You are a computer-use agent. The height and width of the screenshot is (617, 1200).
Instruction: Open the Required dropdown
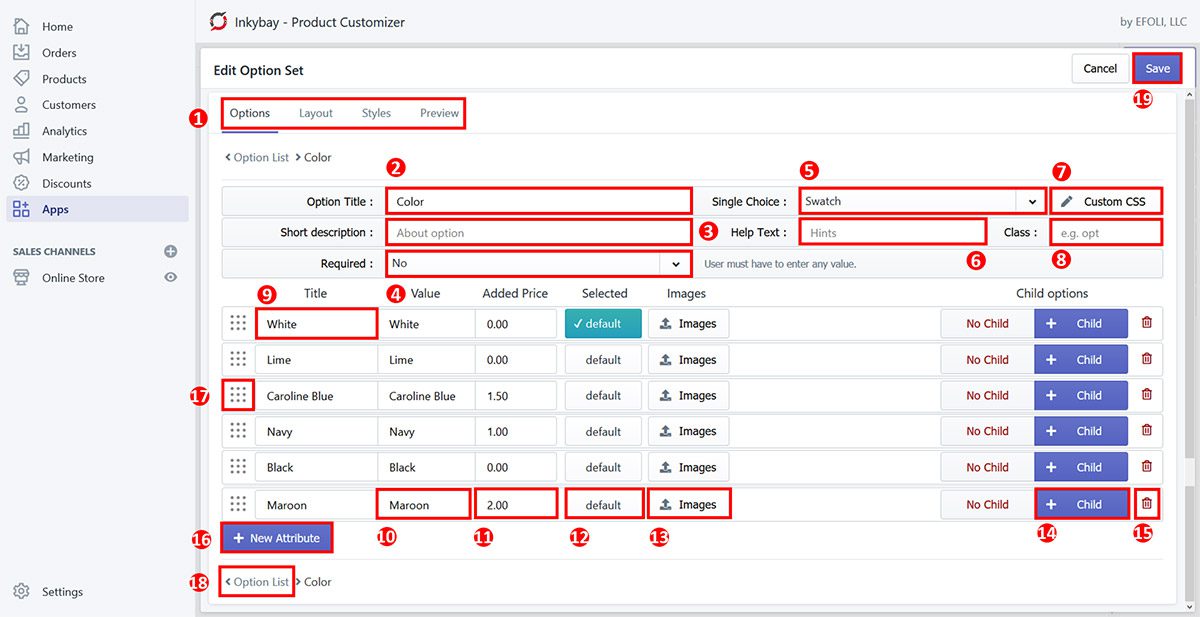(538, 263)
